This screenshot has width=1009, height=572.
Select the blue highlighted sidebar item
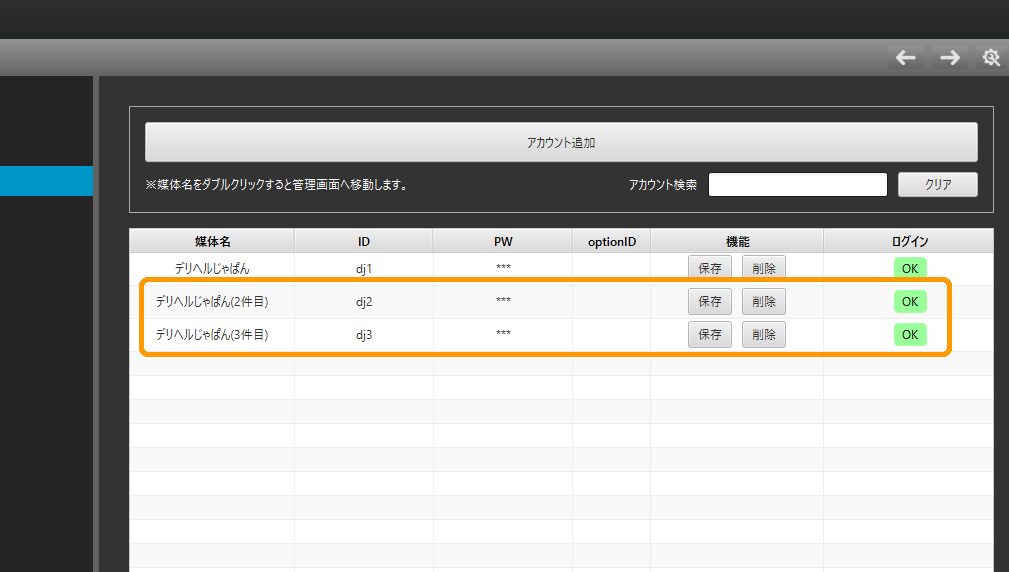click(46, 181)
